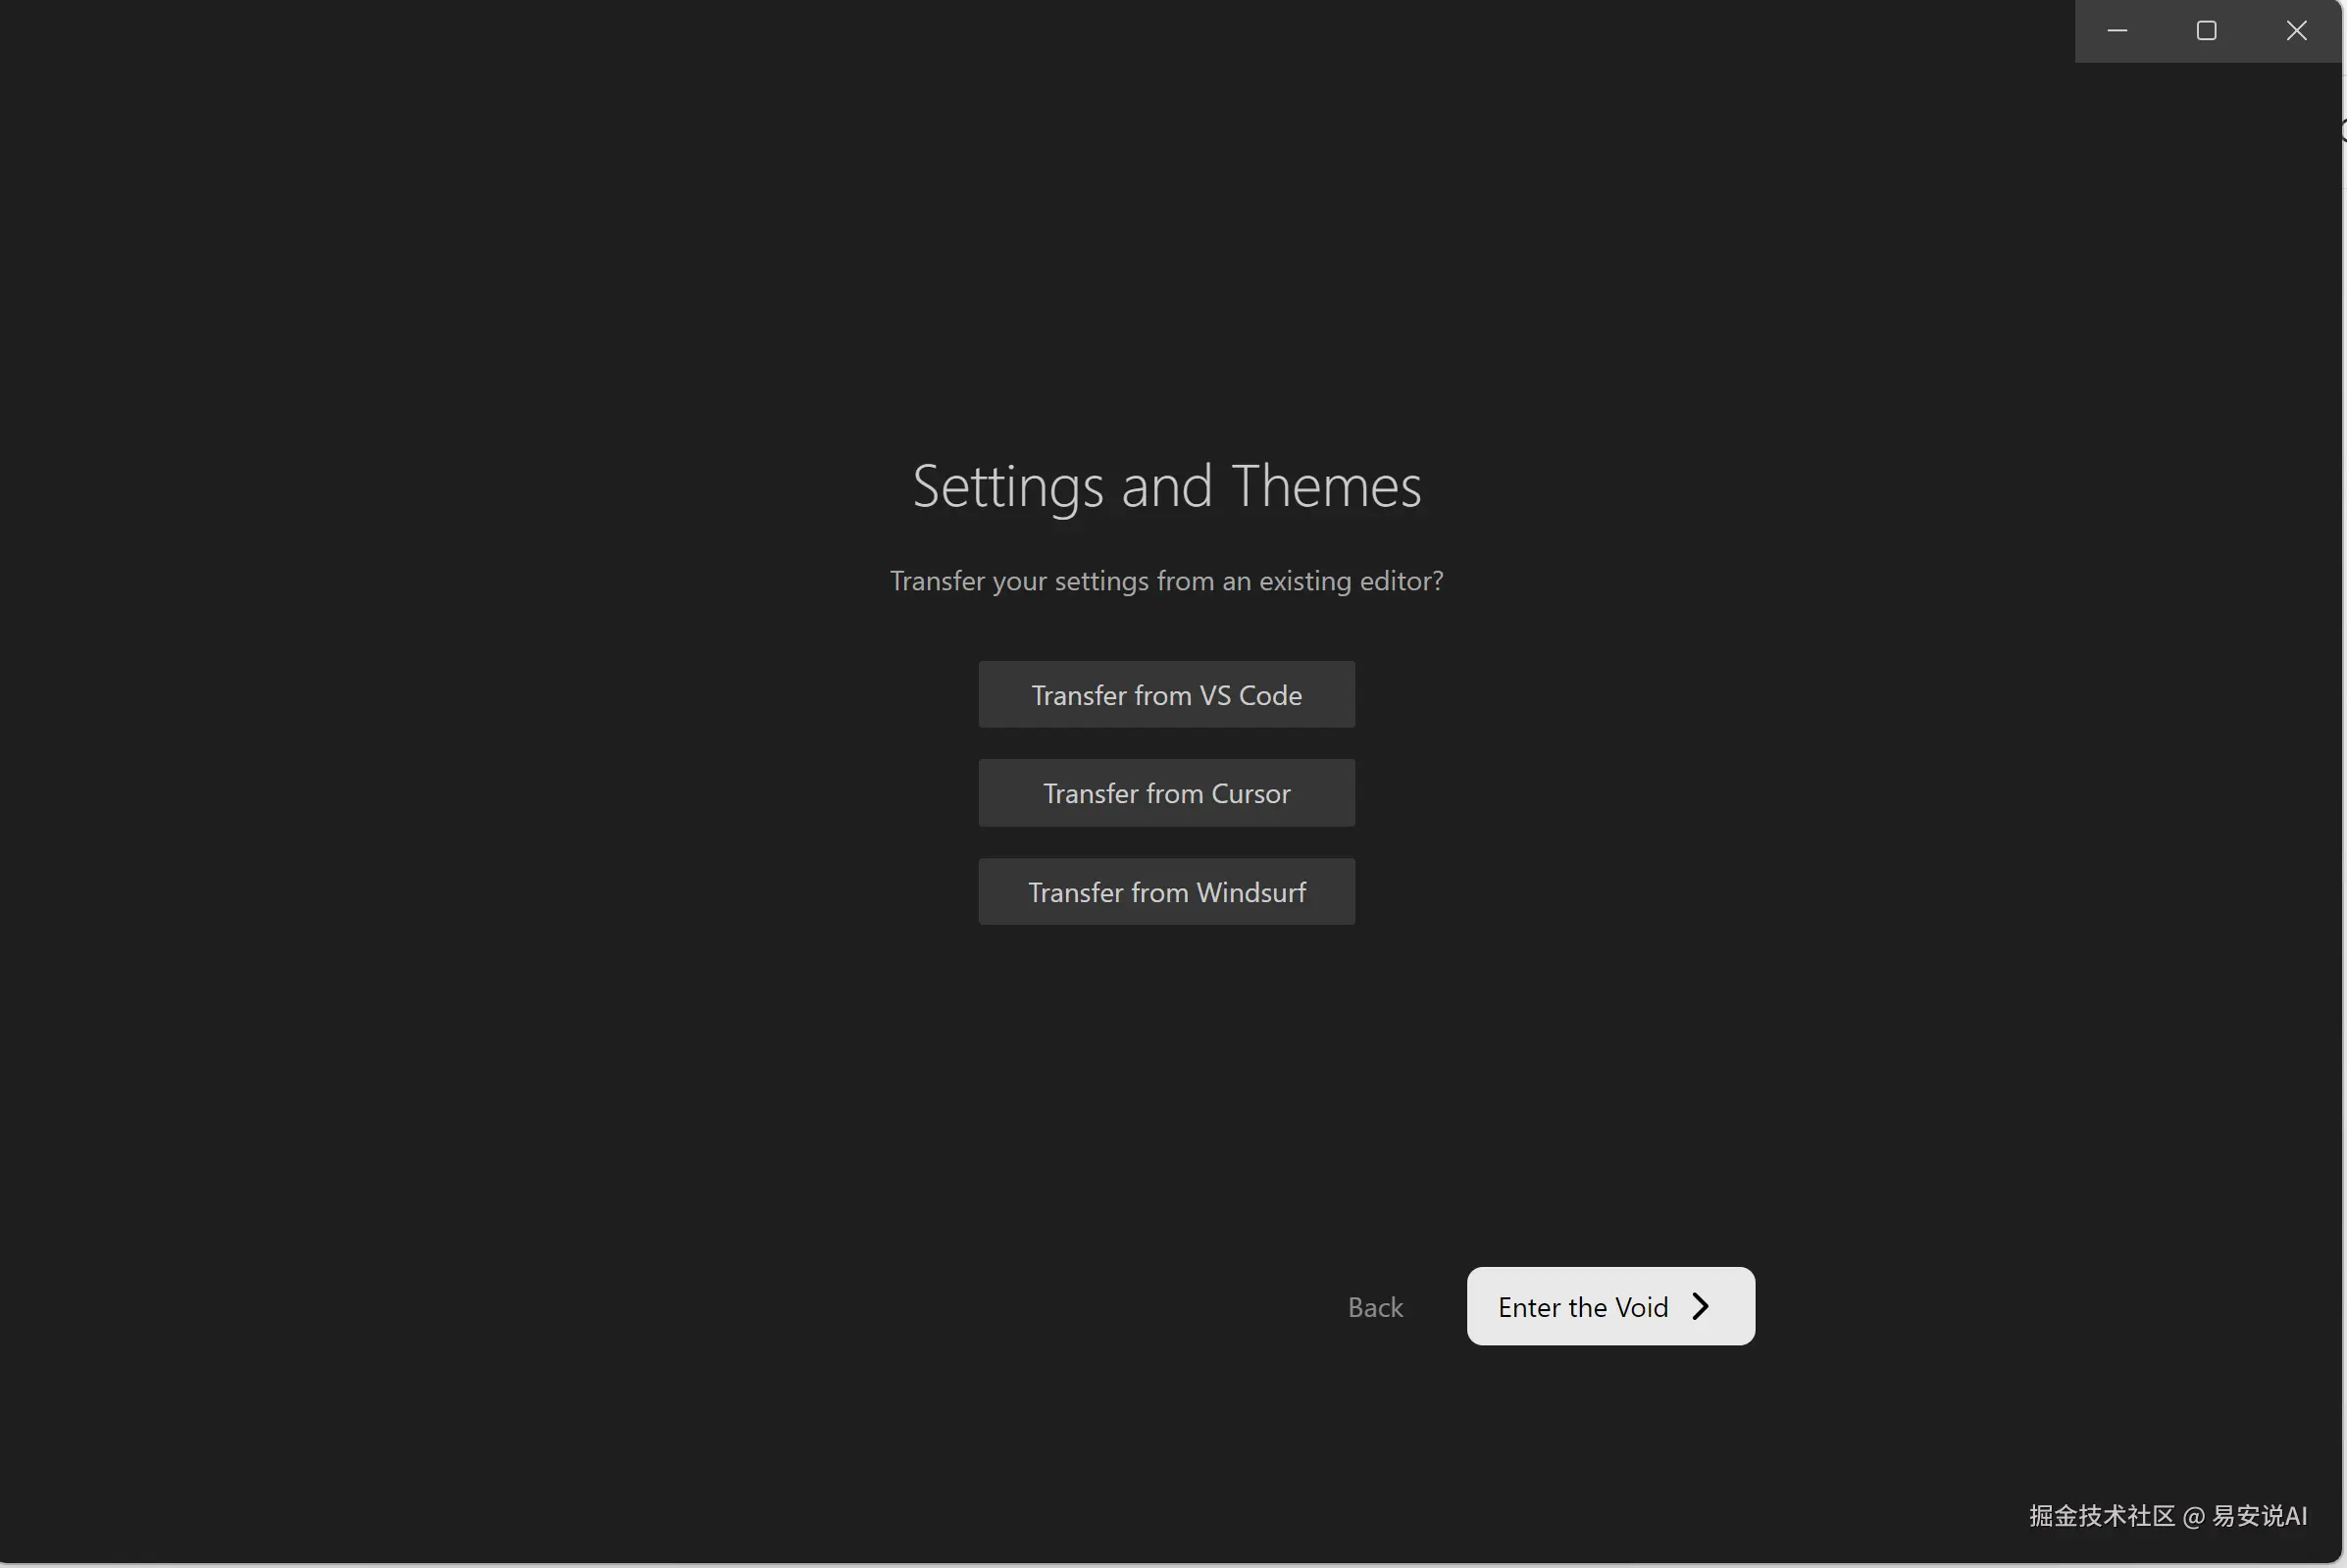This screenshot has width=2347, height=1568.
Task: Go Back to the previous onboarding step
Action: pyautogui.click(x=1375, y=1307)
